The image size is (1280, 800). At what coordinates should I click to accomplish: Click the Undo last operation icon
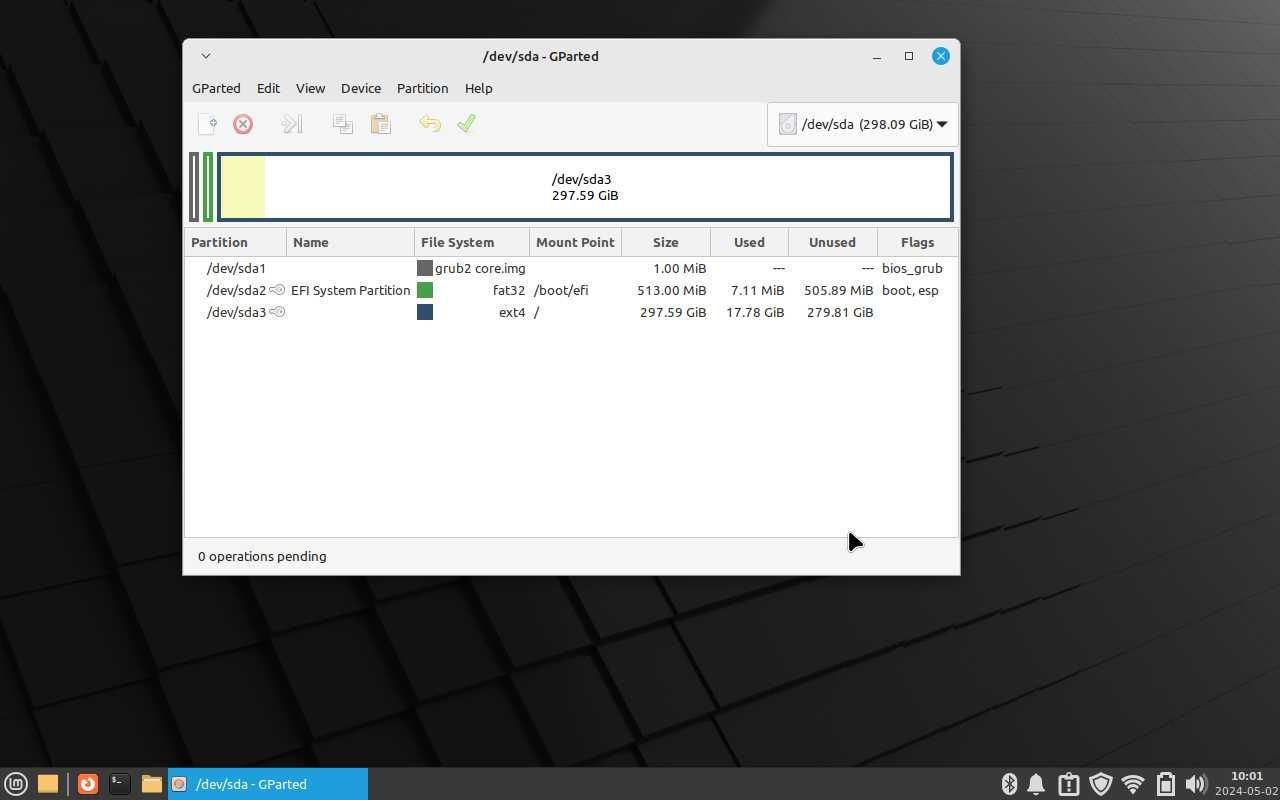[430, 124]
